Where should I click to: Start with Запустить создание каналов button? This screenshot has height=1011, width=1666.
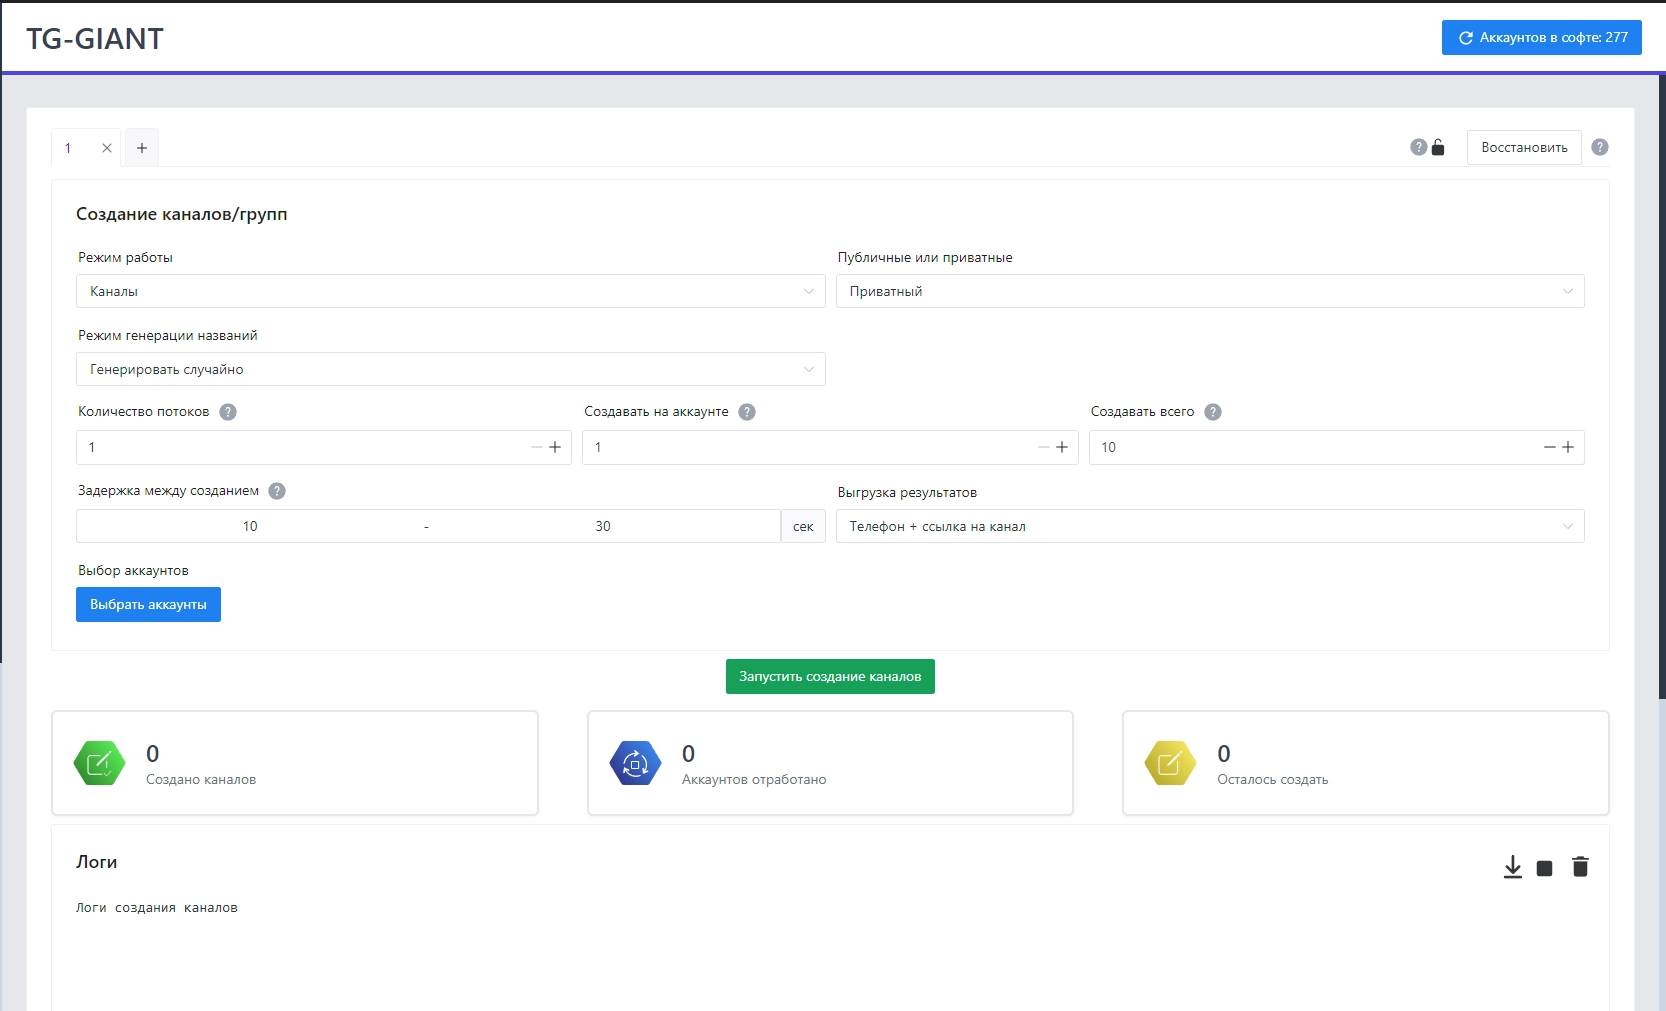click(x=830, y=677)
